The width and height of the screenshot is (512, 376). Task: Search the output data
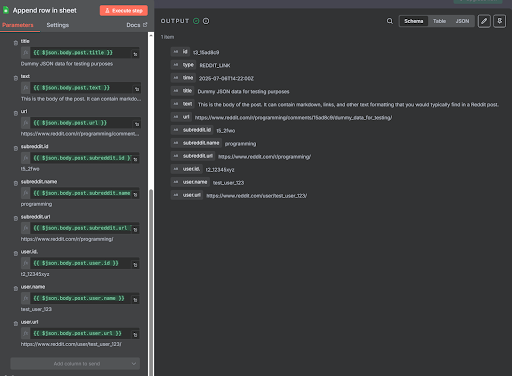pos(390,21)
